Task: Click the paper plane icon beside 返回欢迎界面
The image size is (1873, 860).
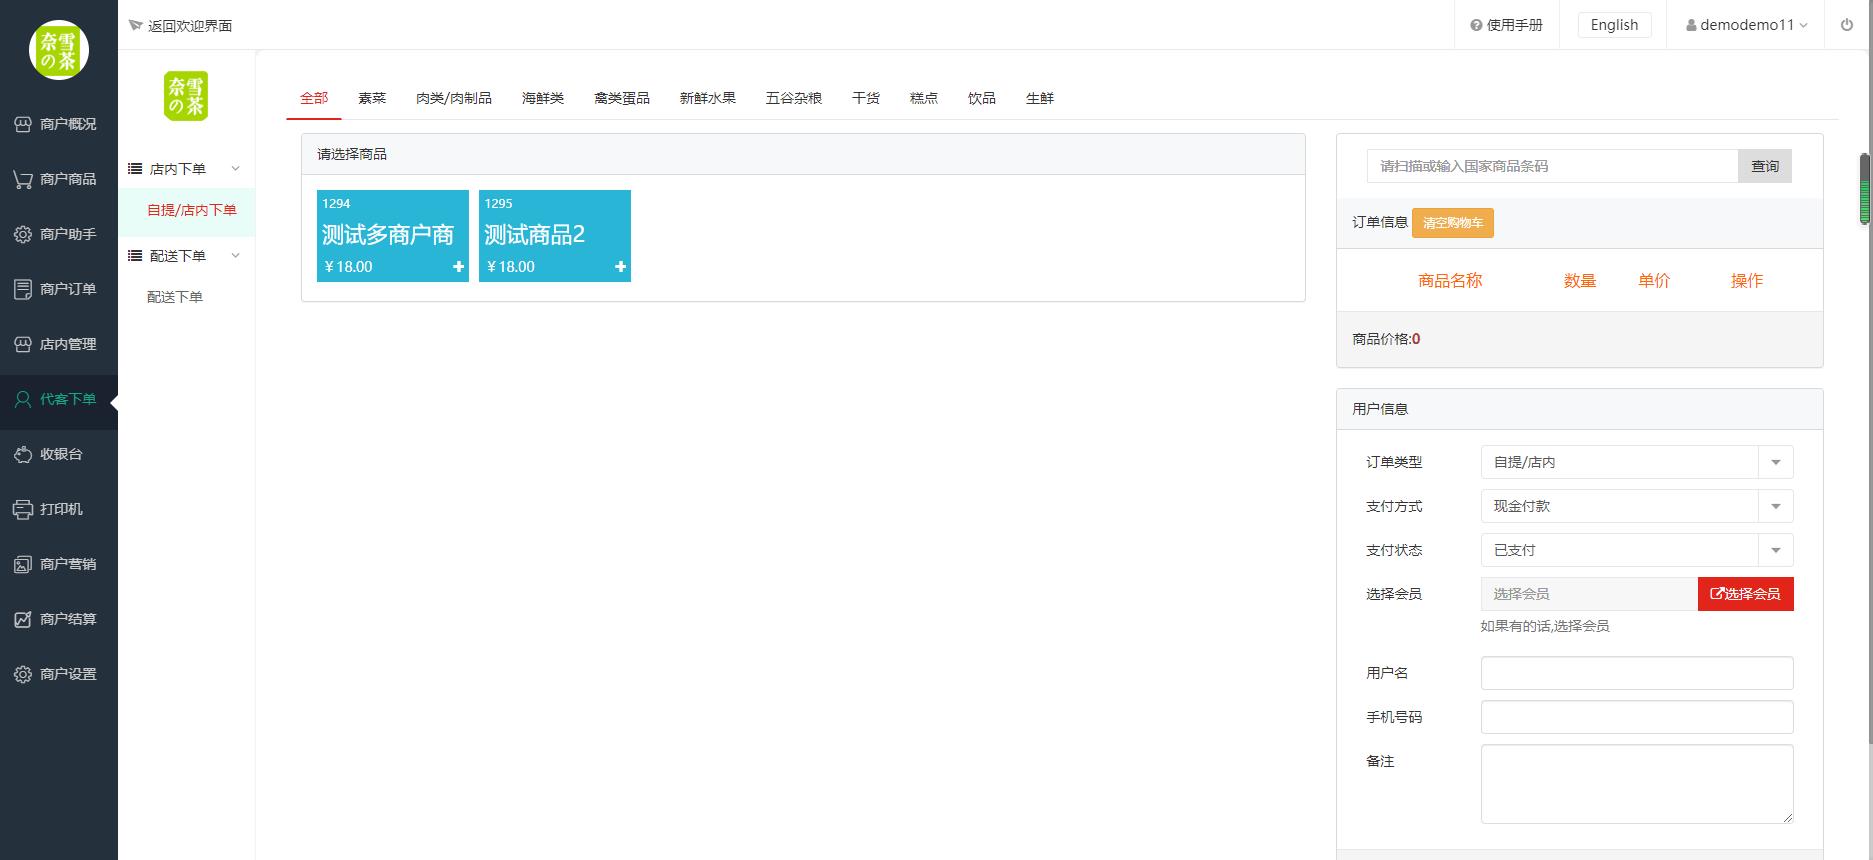Action: click(135, 25)
